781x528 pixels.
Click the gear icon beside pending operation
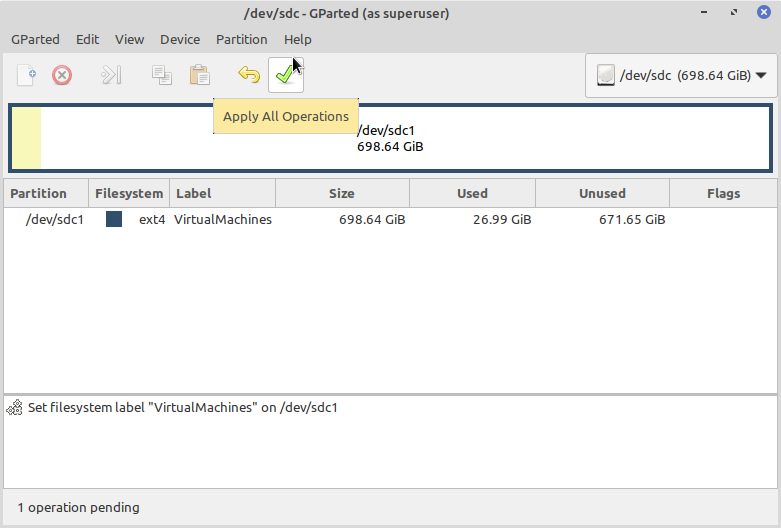point(15,408)
